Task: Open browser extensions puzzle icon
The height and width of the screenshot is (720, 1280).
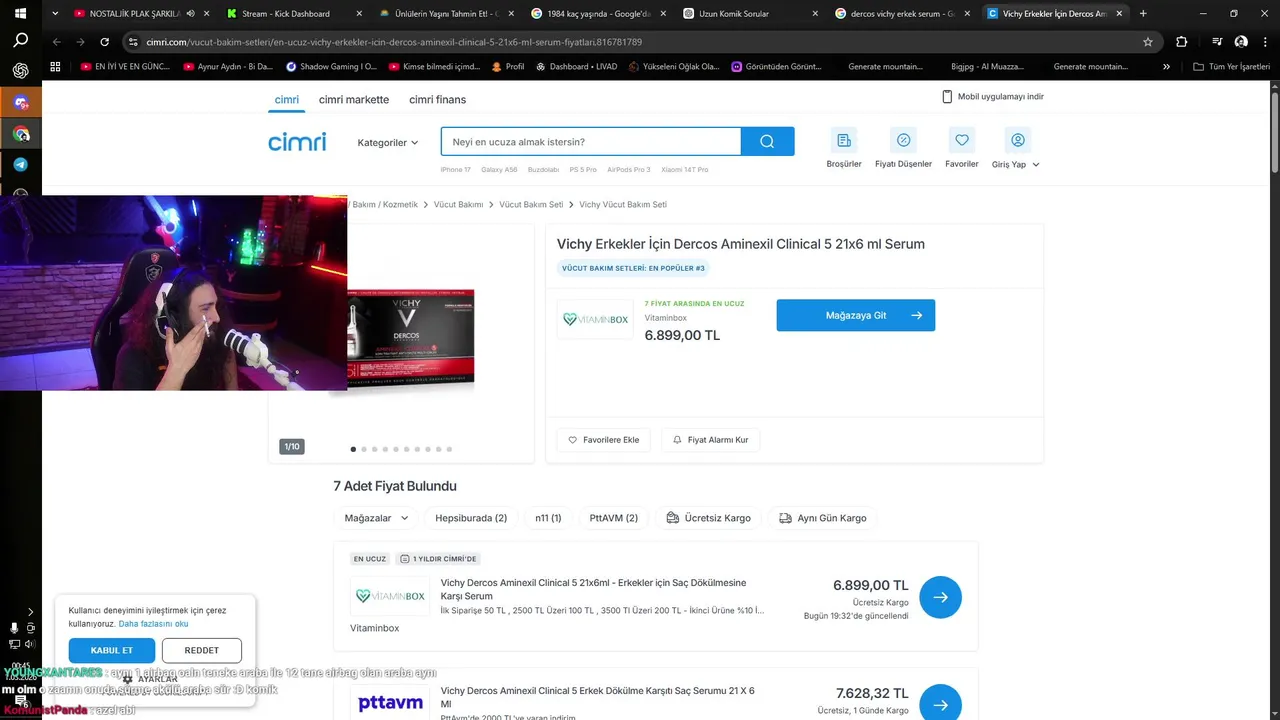Action: [1182, 42]
